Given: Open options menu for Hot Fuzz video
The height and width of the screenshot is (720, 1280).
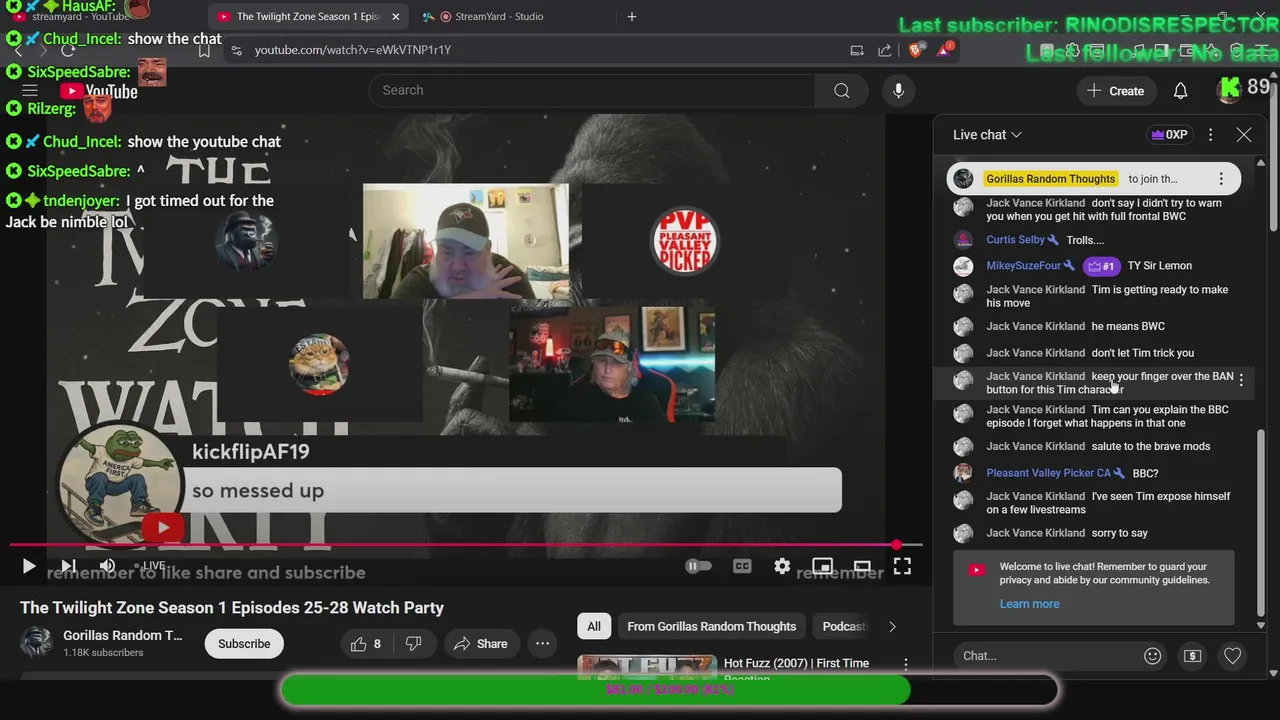Looking at the screenshot, I should pos(906,664).
